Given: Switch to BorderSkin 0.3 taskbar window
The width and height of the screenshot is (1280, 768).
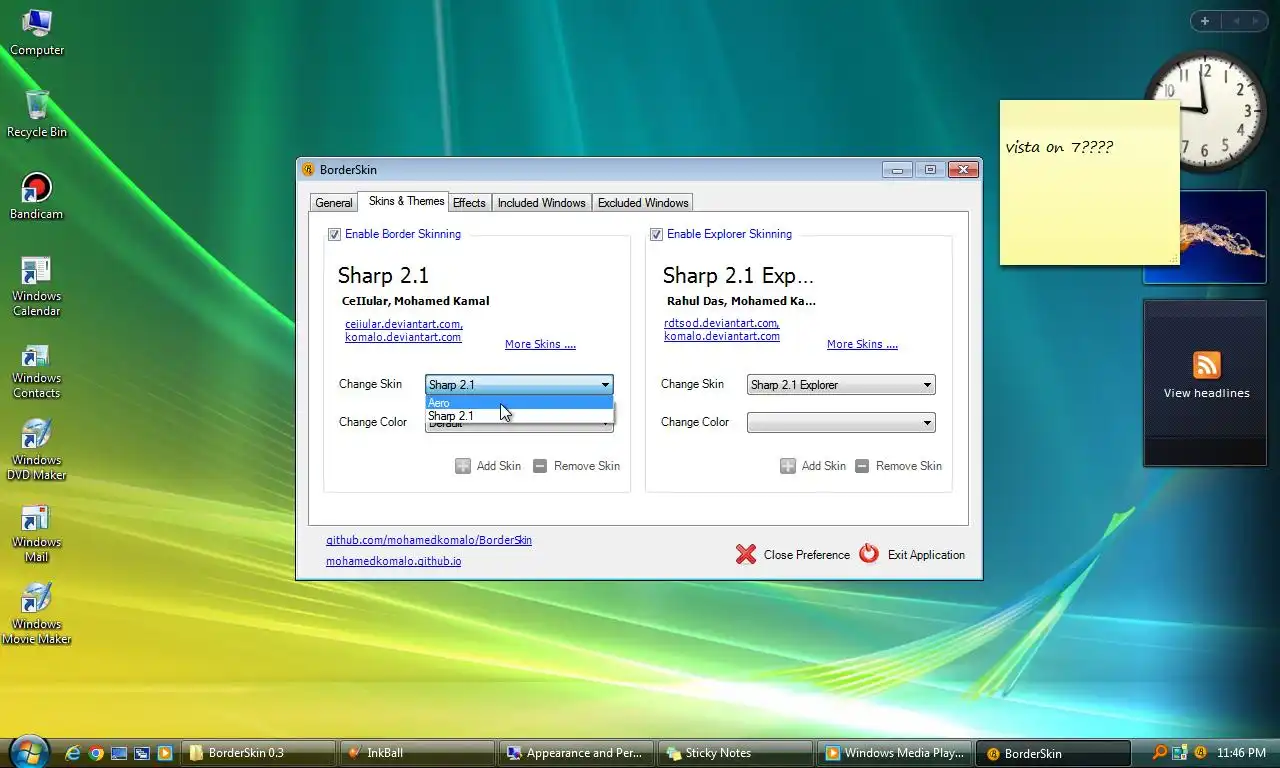Looking at the screenshot, I should [x=258, y=753].
